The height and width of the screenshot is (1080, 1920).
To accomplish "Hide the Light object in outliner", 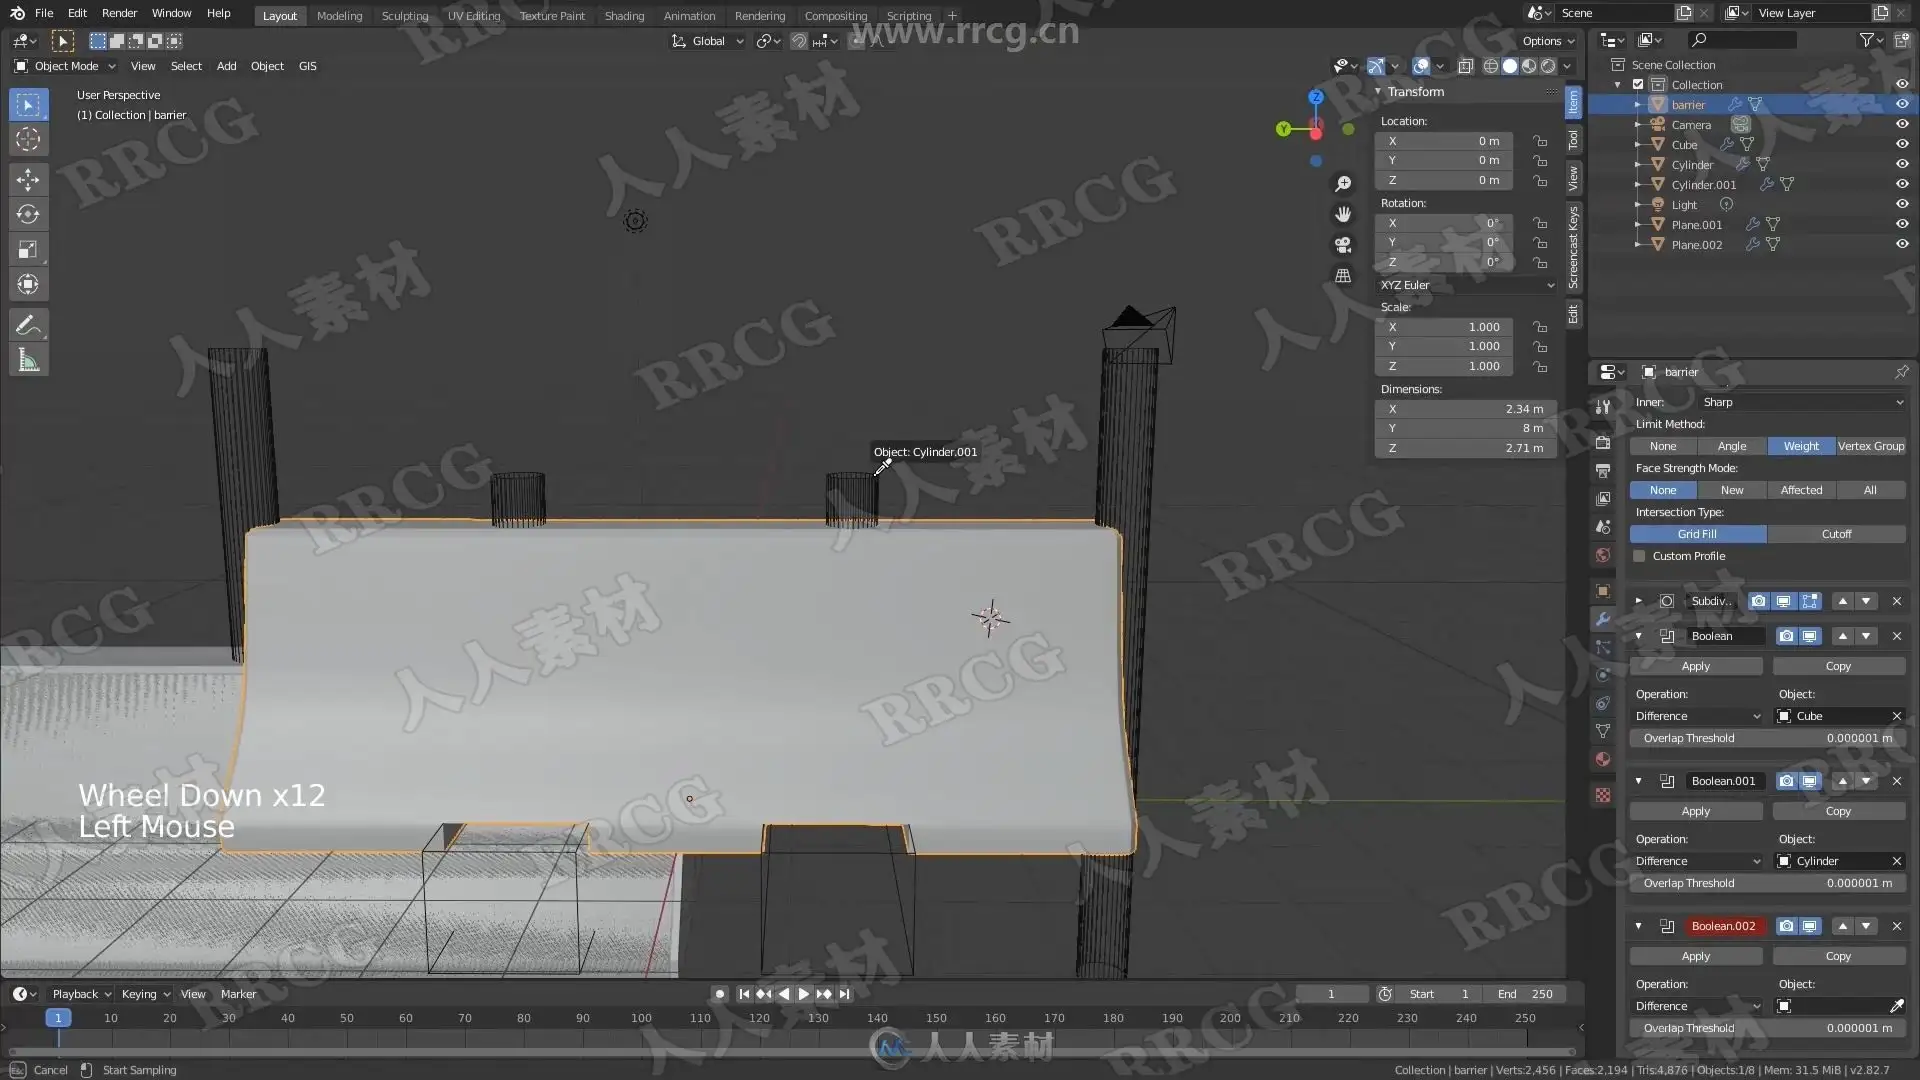I will point(1902,204).
